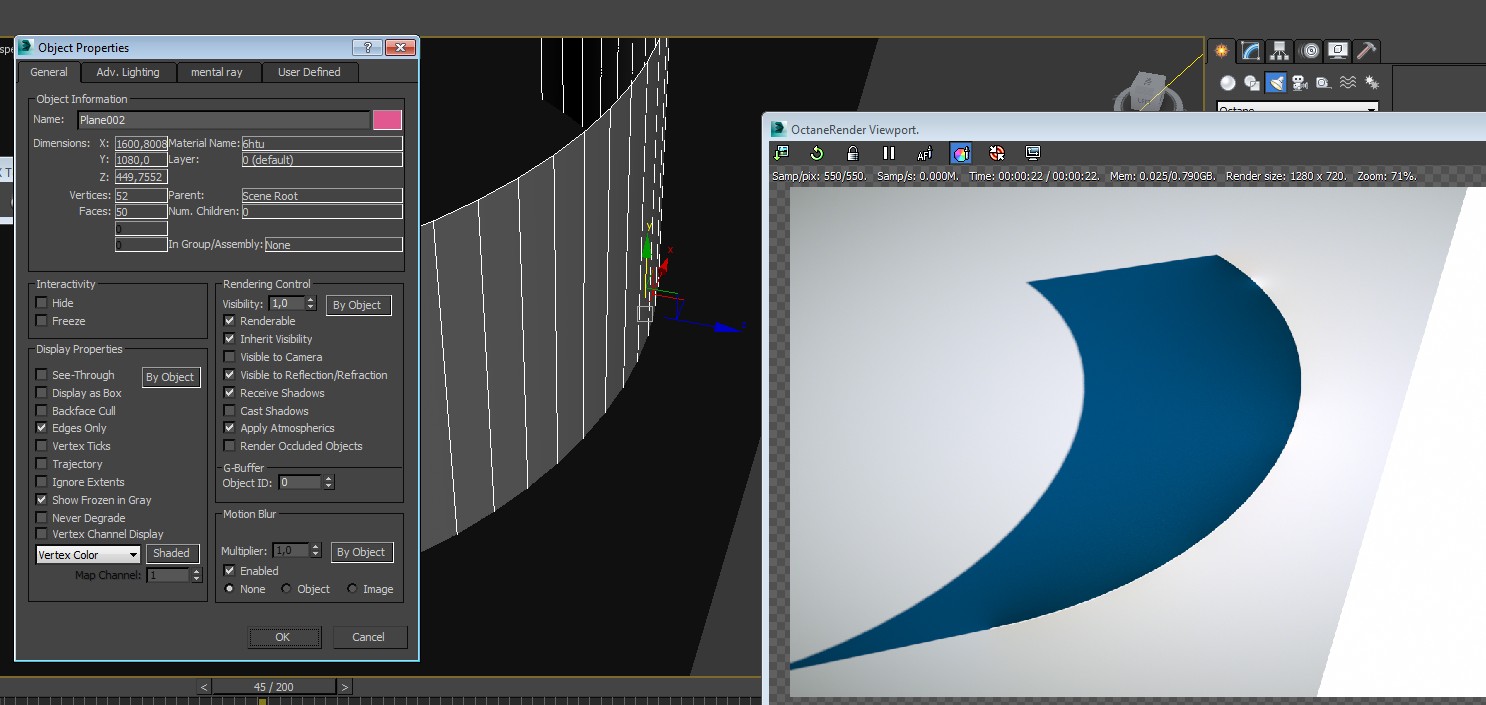The height and width of the screenshot is (705, 1486).
Task: Click the Octane render region target icon
Action: (997, 153)
